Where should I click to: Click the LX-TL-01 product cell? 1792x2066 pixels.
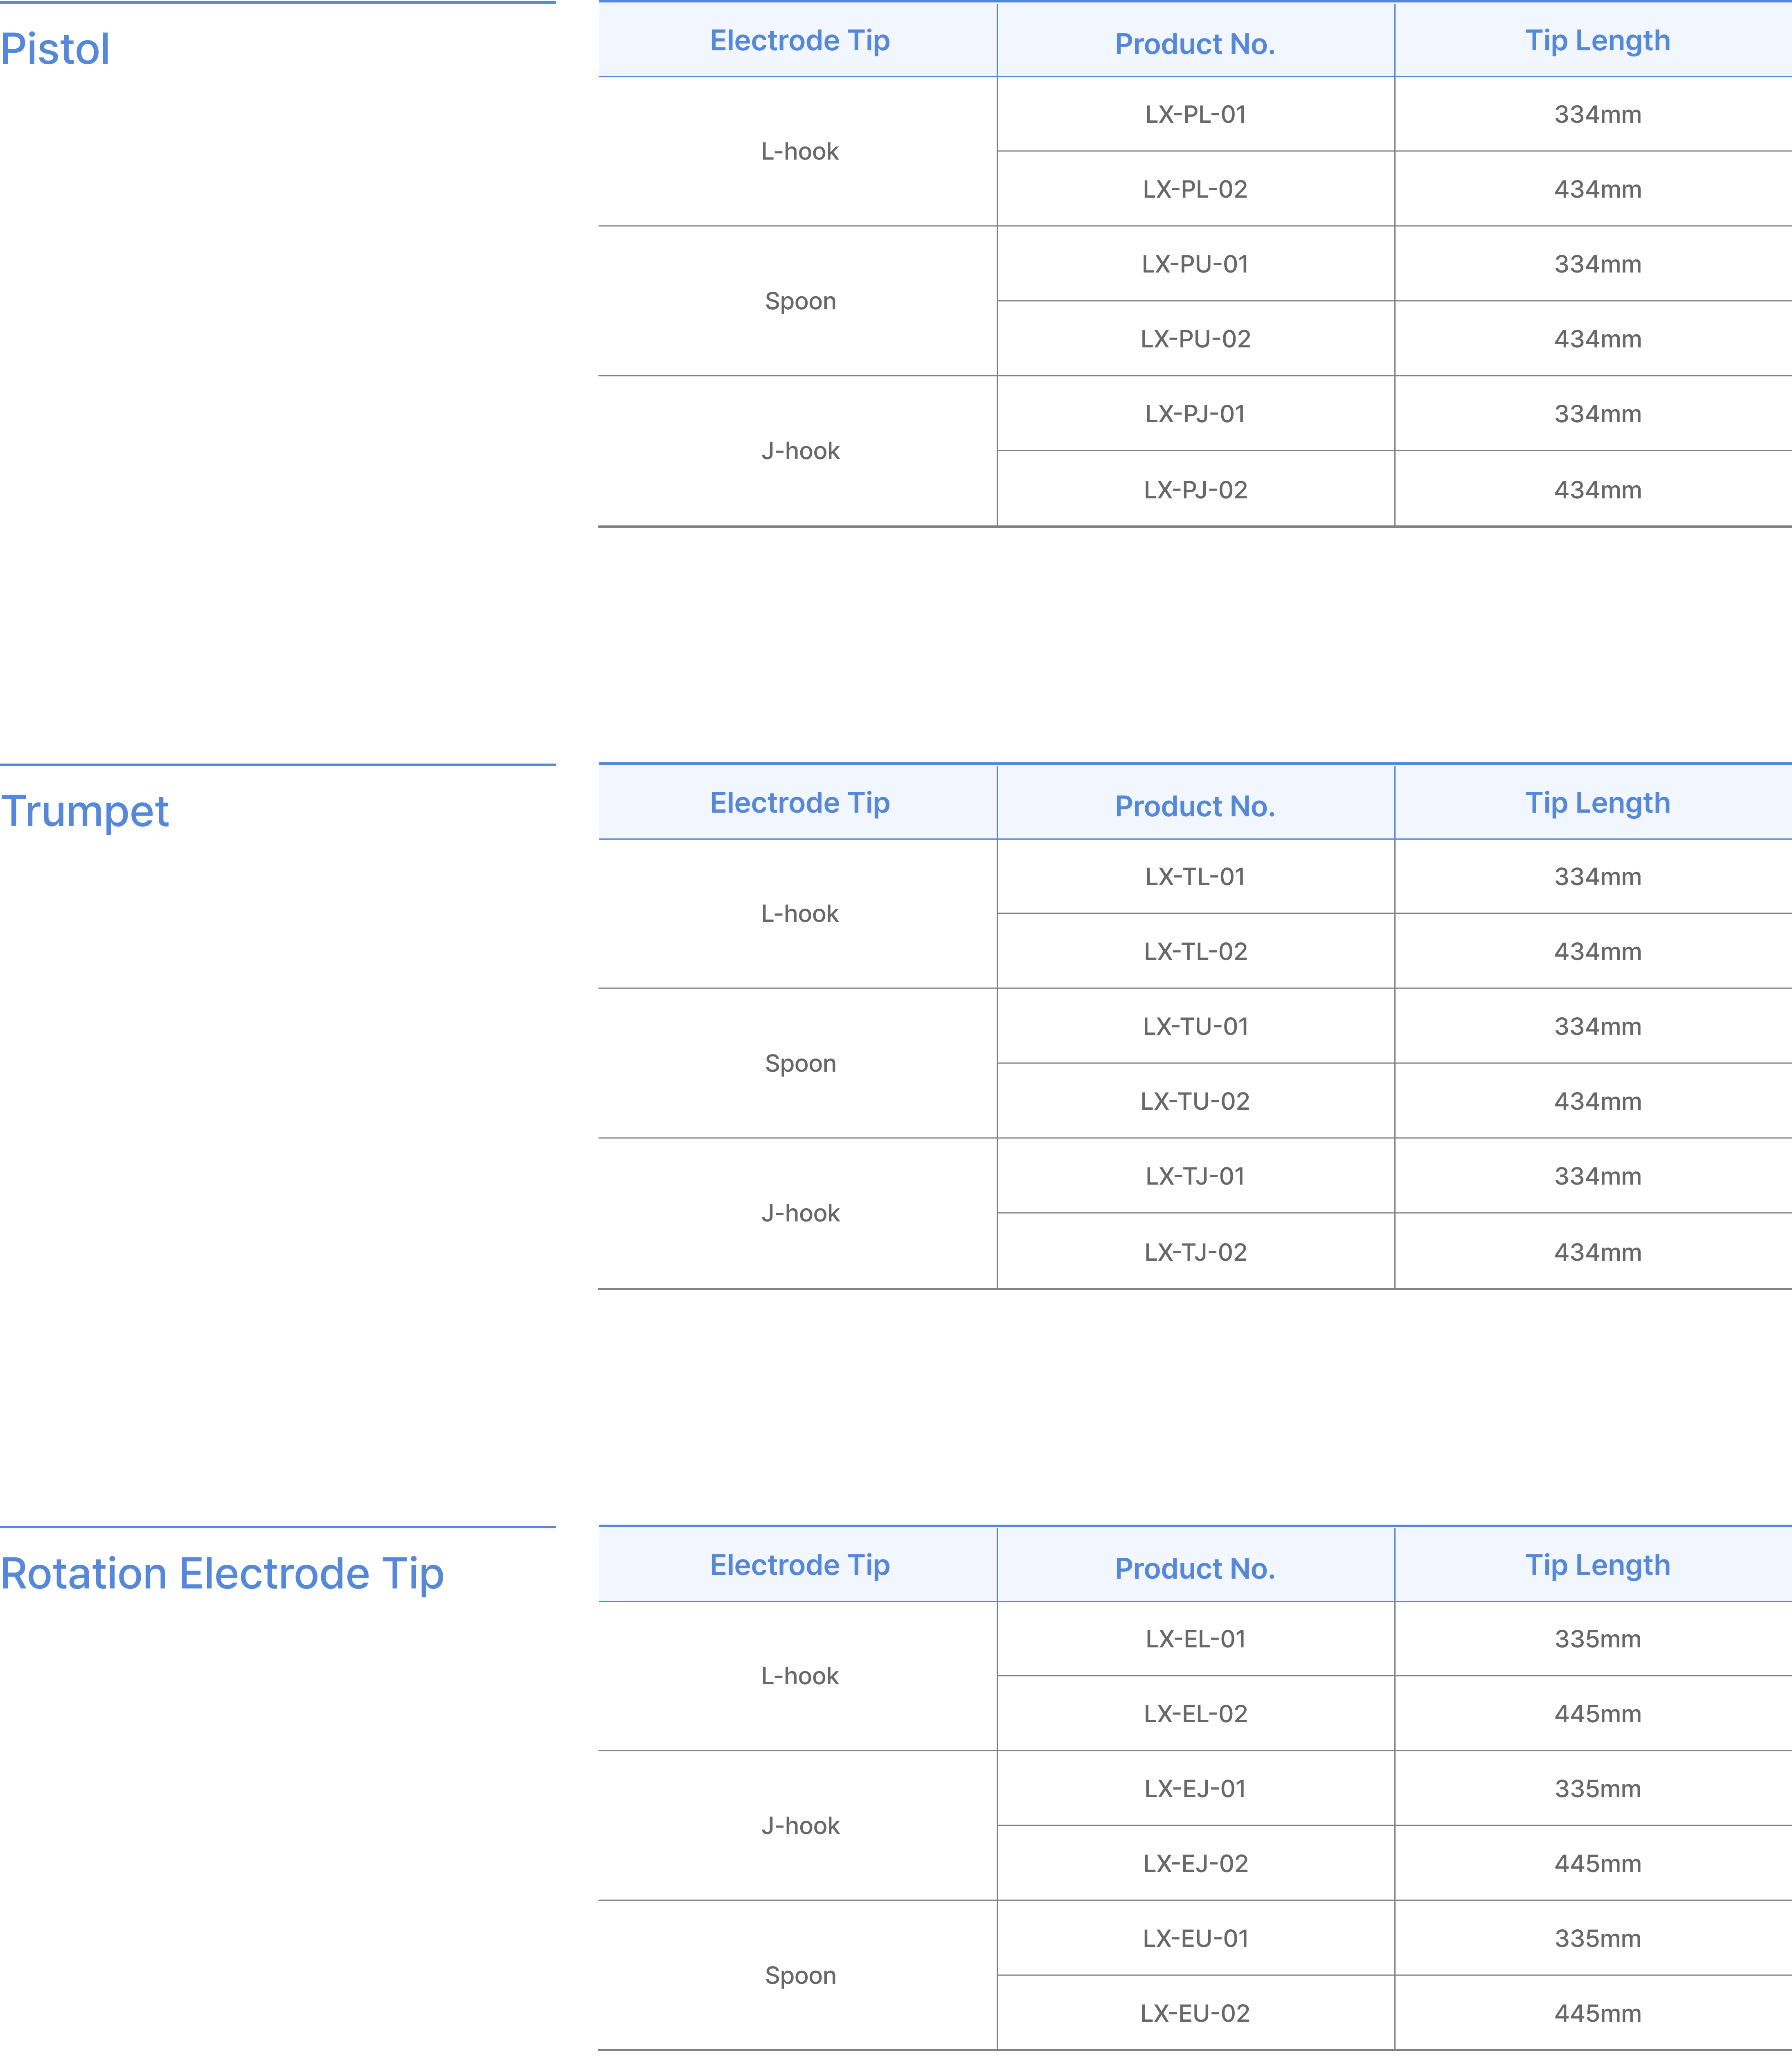pos(1195,877)
